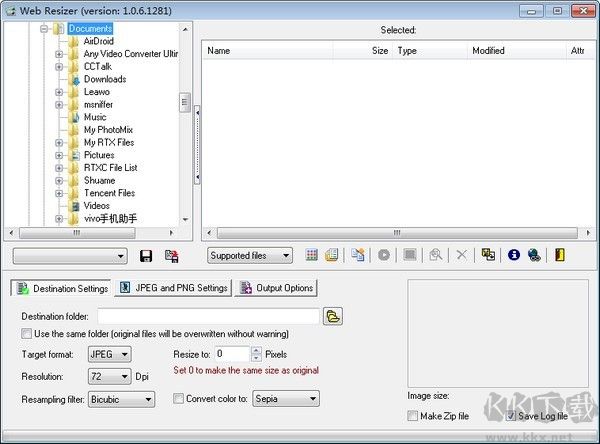Screen dimensions: 600x444
Task: Expand the Any Video Converter folder node
Action: tap(59, 54)
